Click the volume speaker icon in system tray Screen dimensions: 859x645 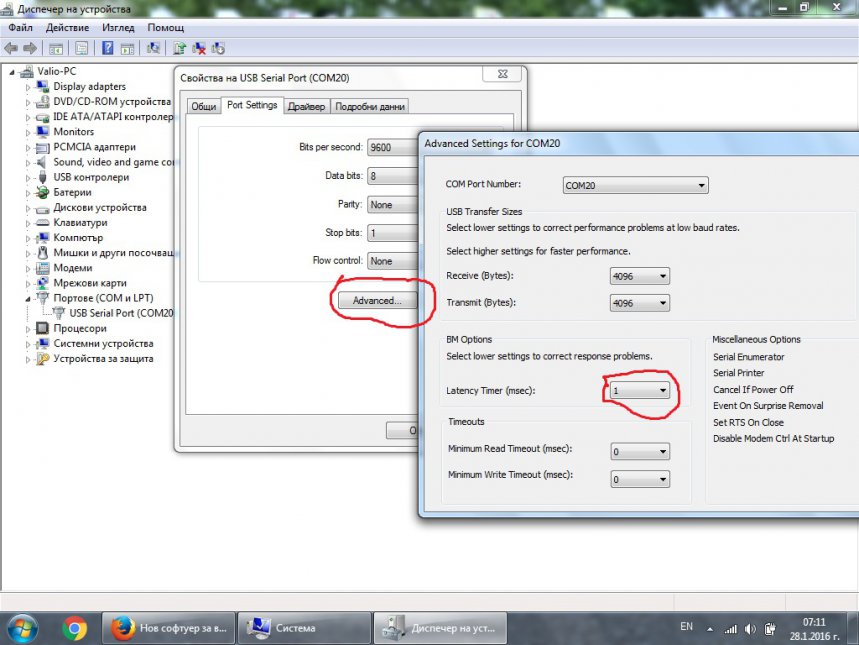coord(751,629)
